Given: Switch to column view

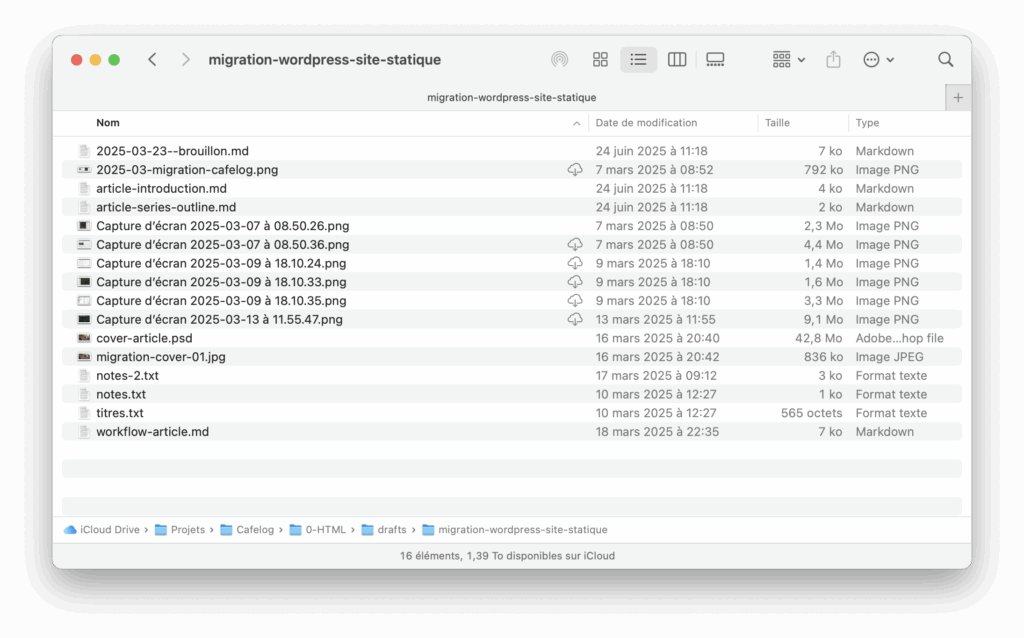Looking at the screenshot, I should [677, 60].
